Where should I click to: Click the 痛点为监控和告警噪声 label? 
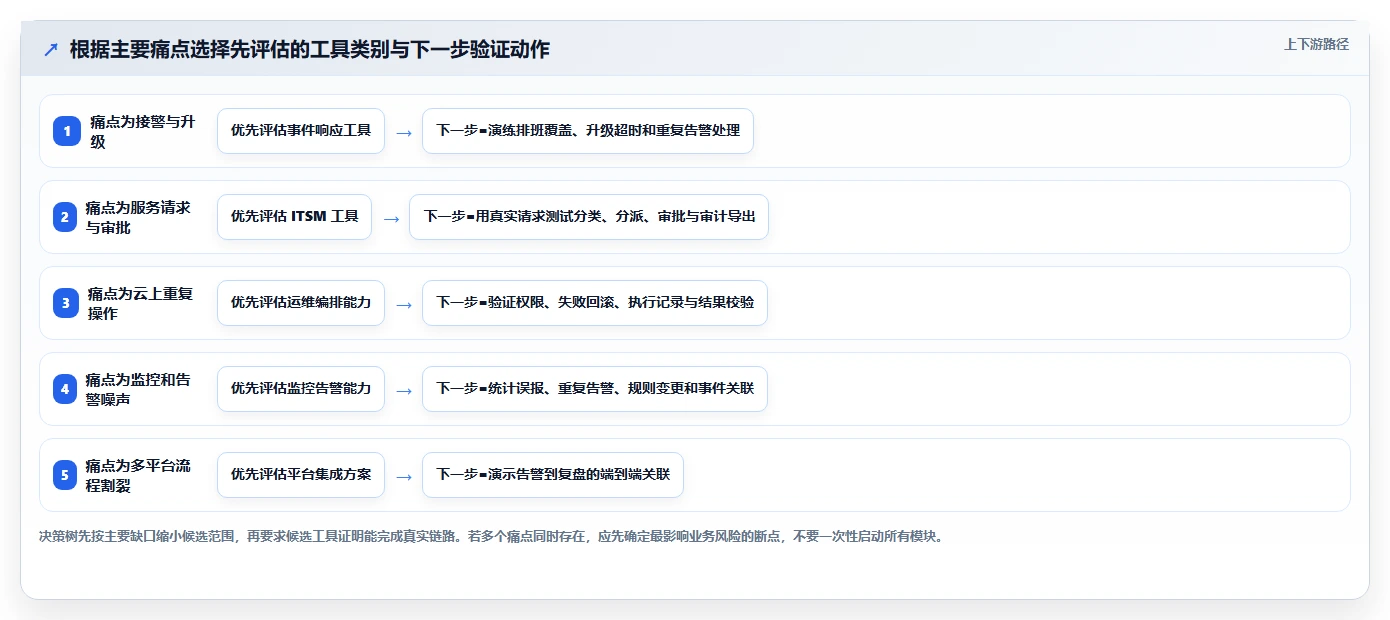pyautogui.click(x=139, y=389)
